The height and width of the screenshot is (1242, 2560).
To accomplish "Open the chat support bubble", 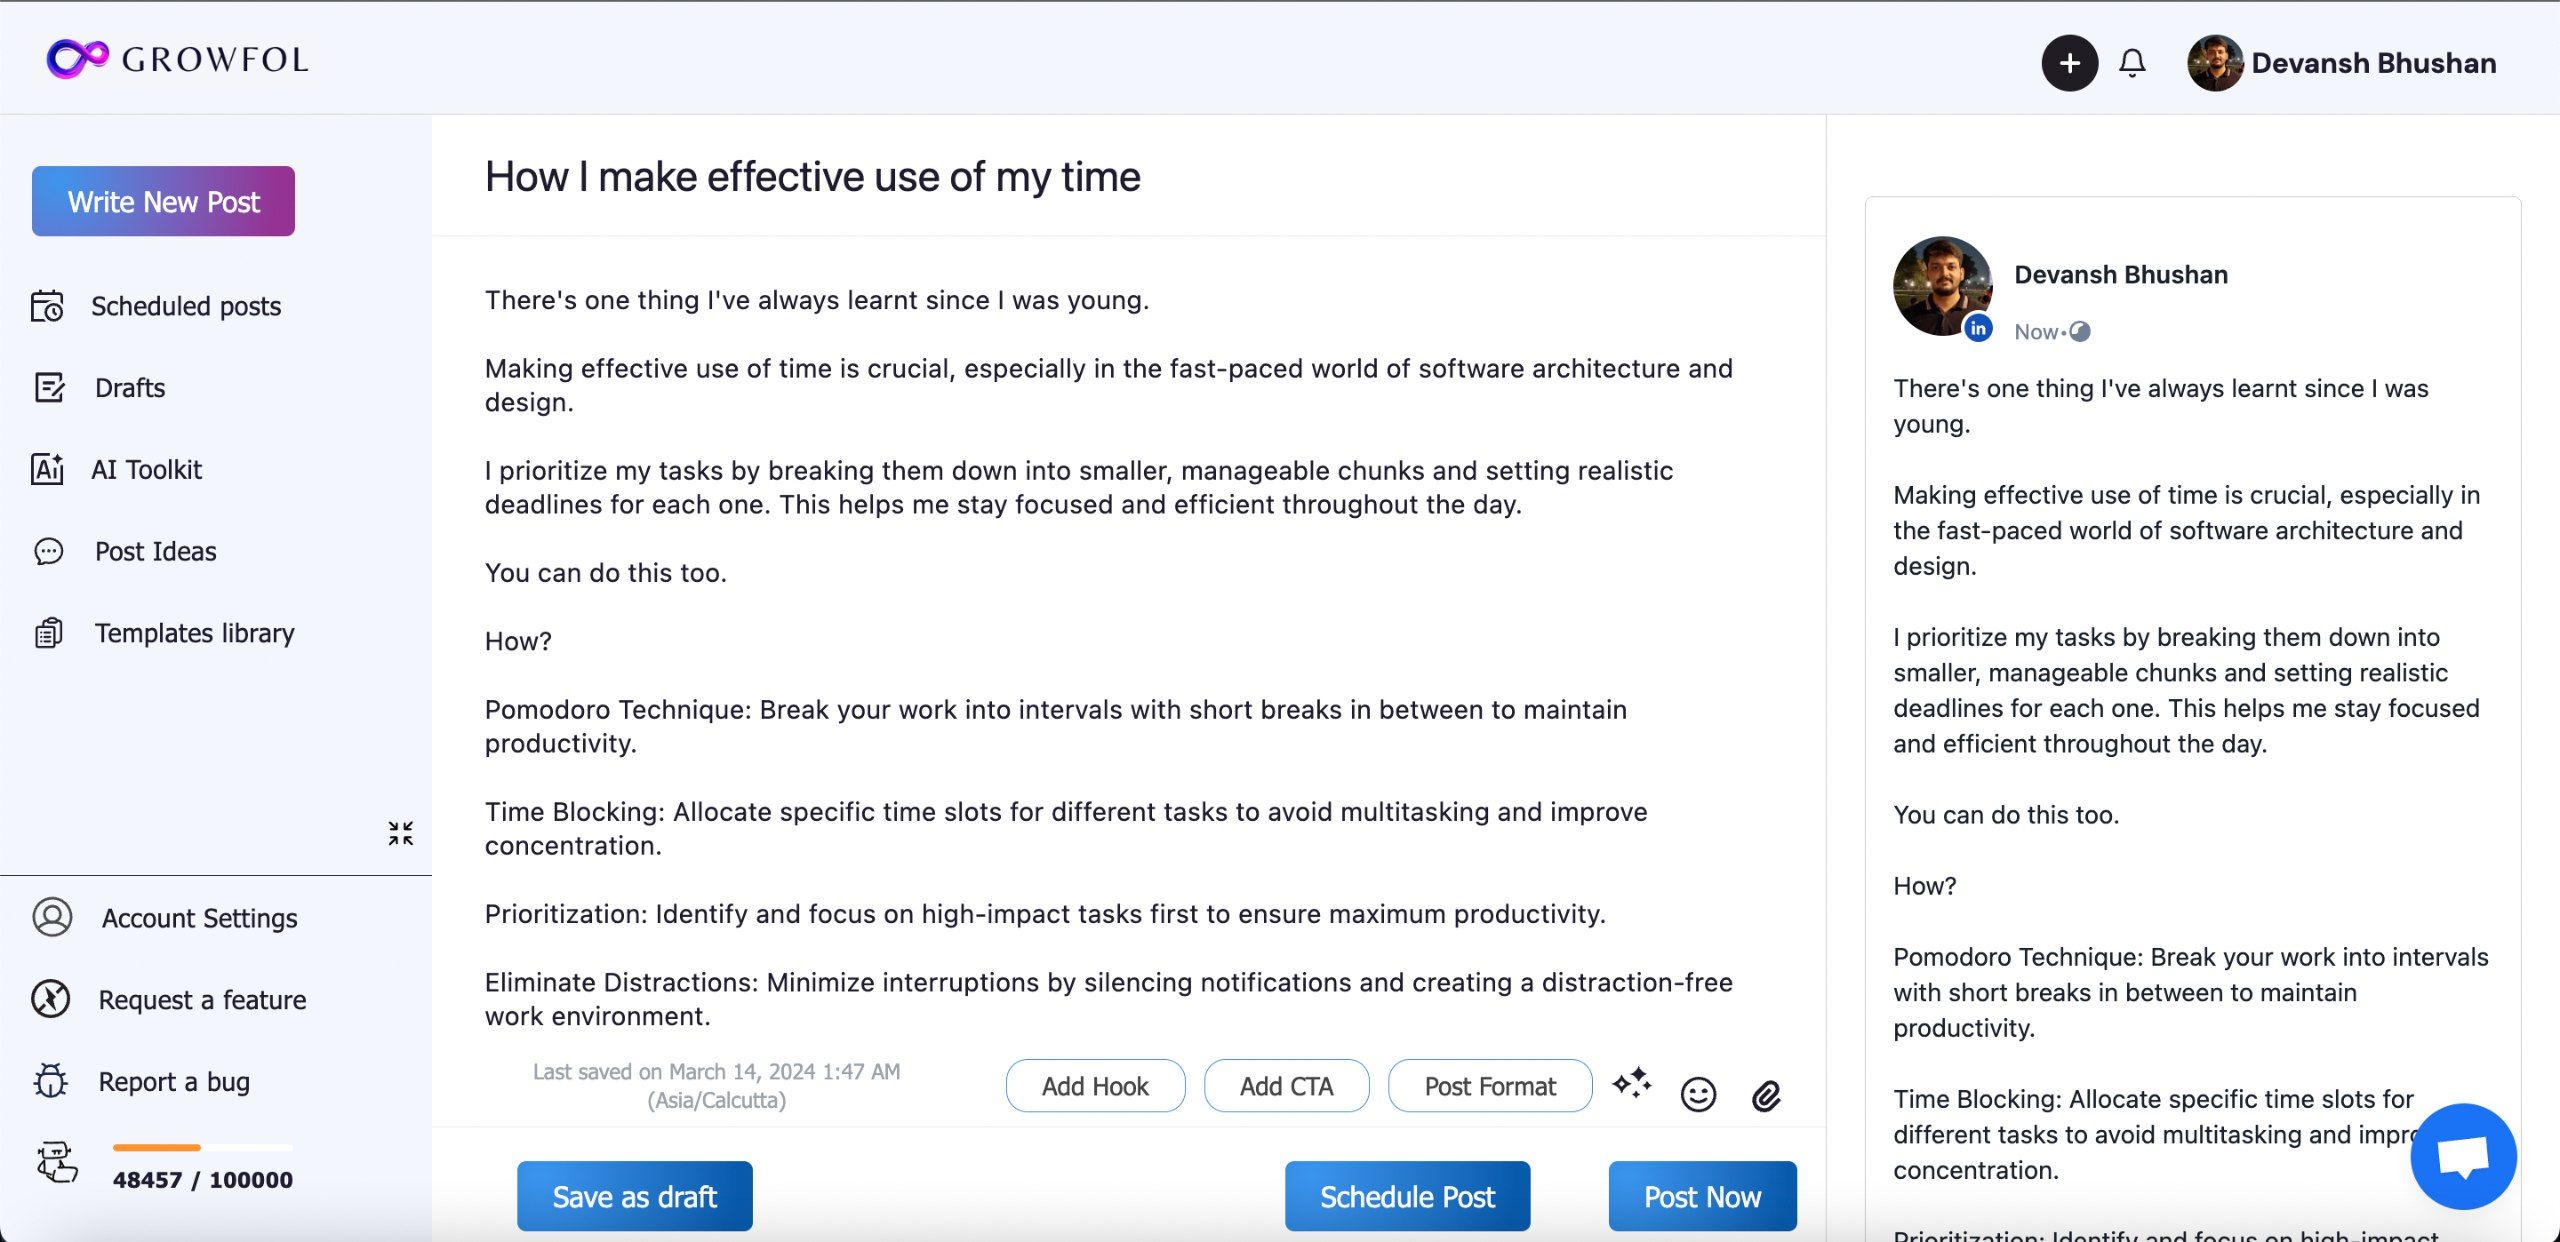I will point(2462,1156).
